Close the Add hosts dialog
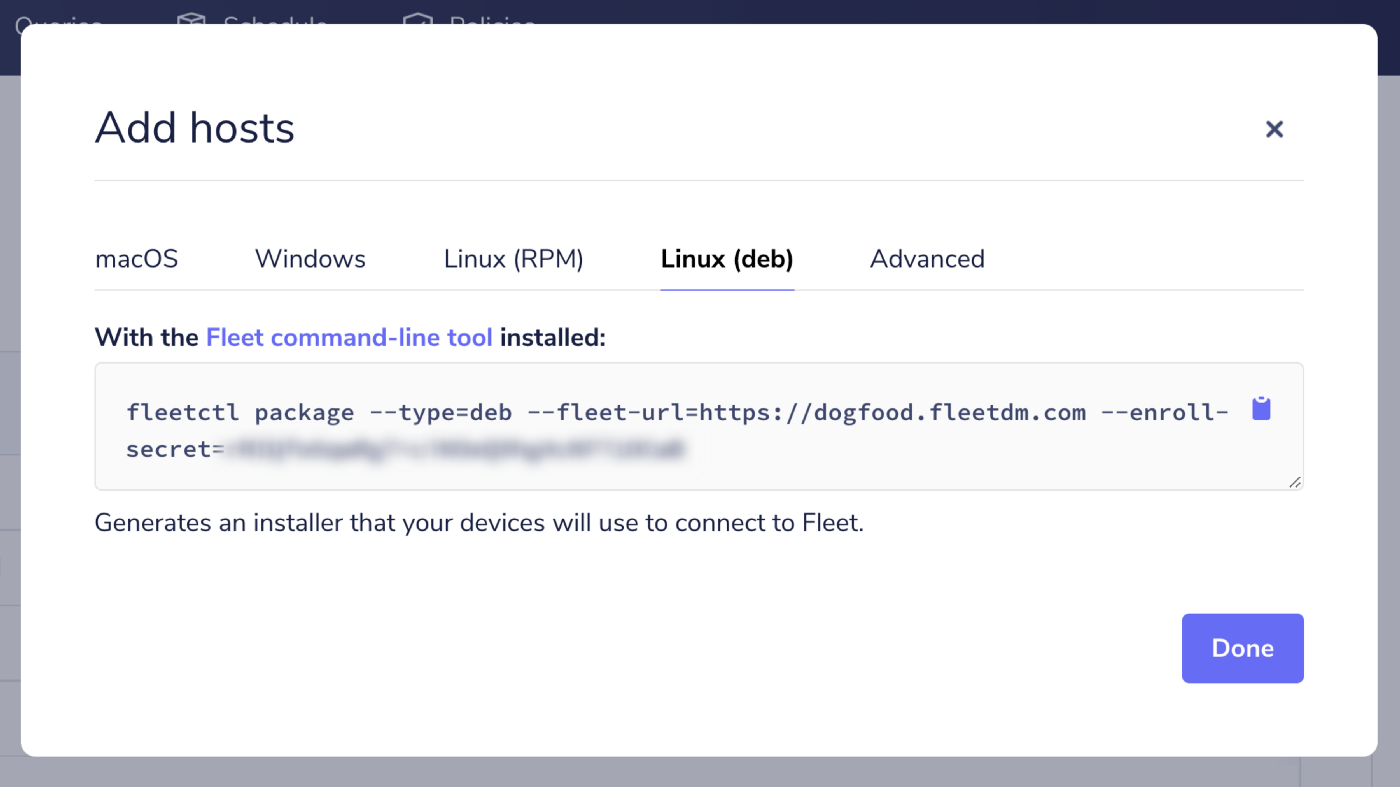Image resolution: width=1400 pixels, height=787 pixels. (x=1274, y=129)
